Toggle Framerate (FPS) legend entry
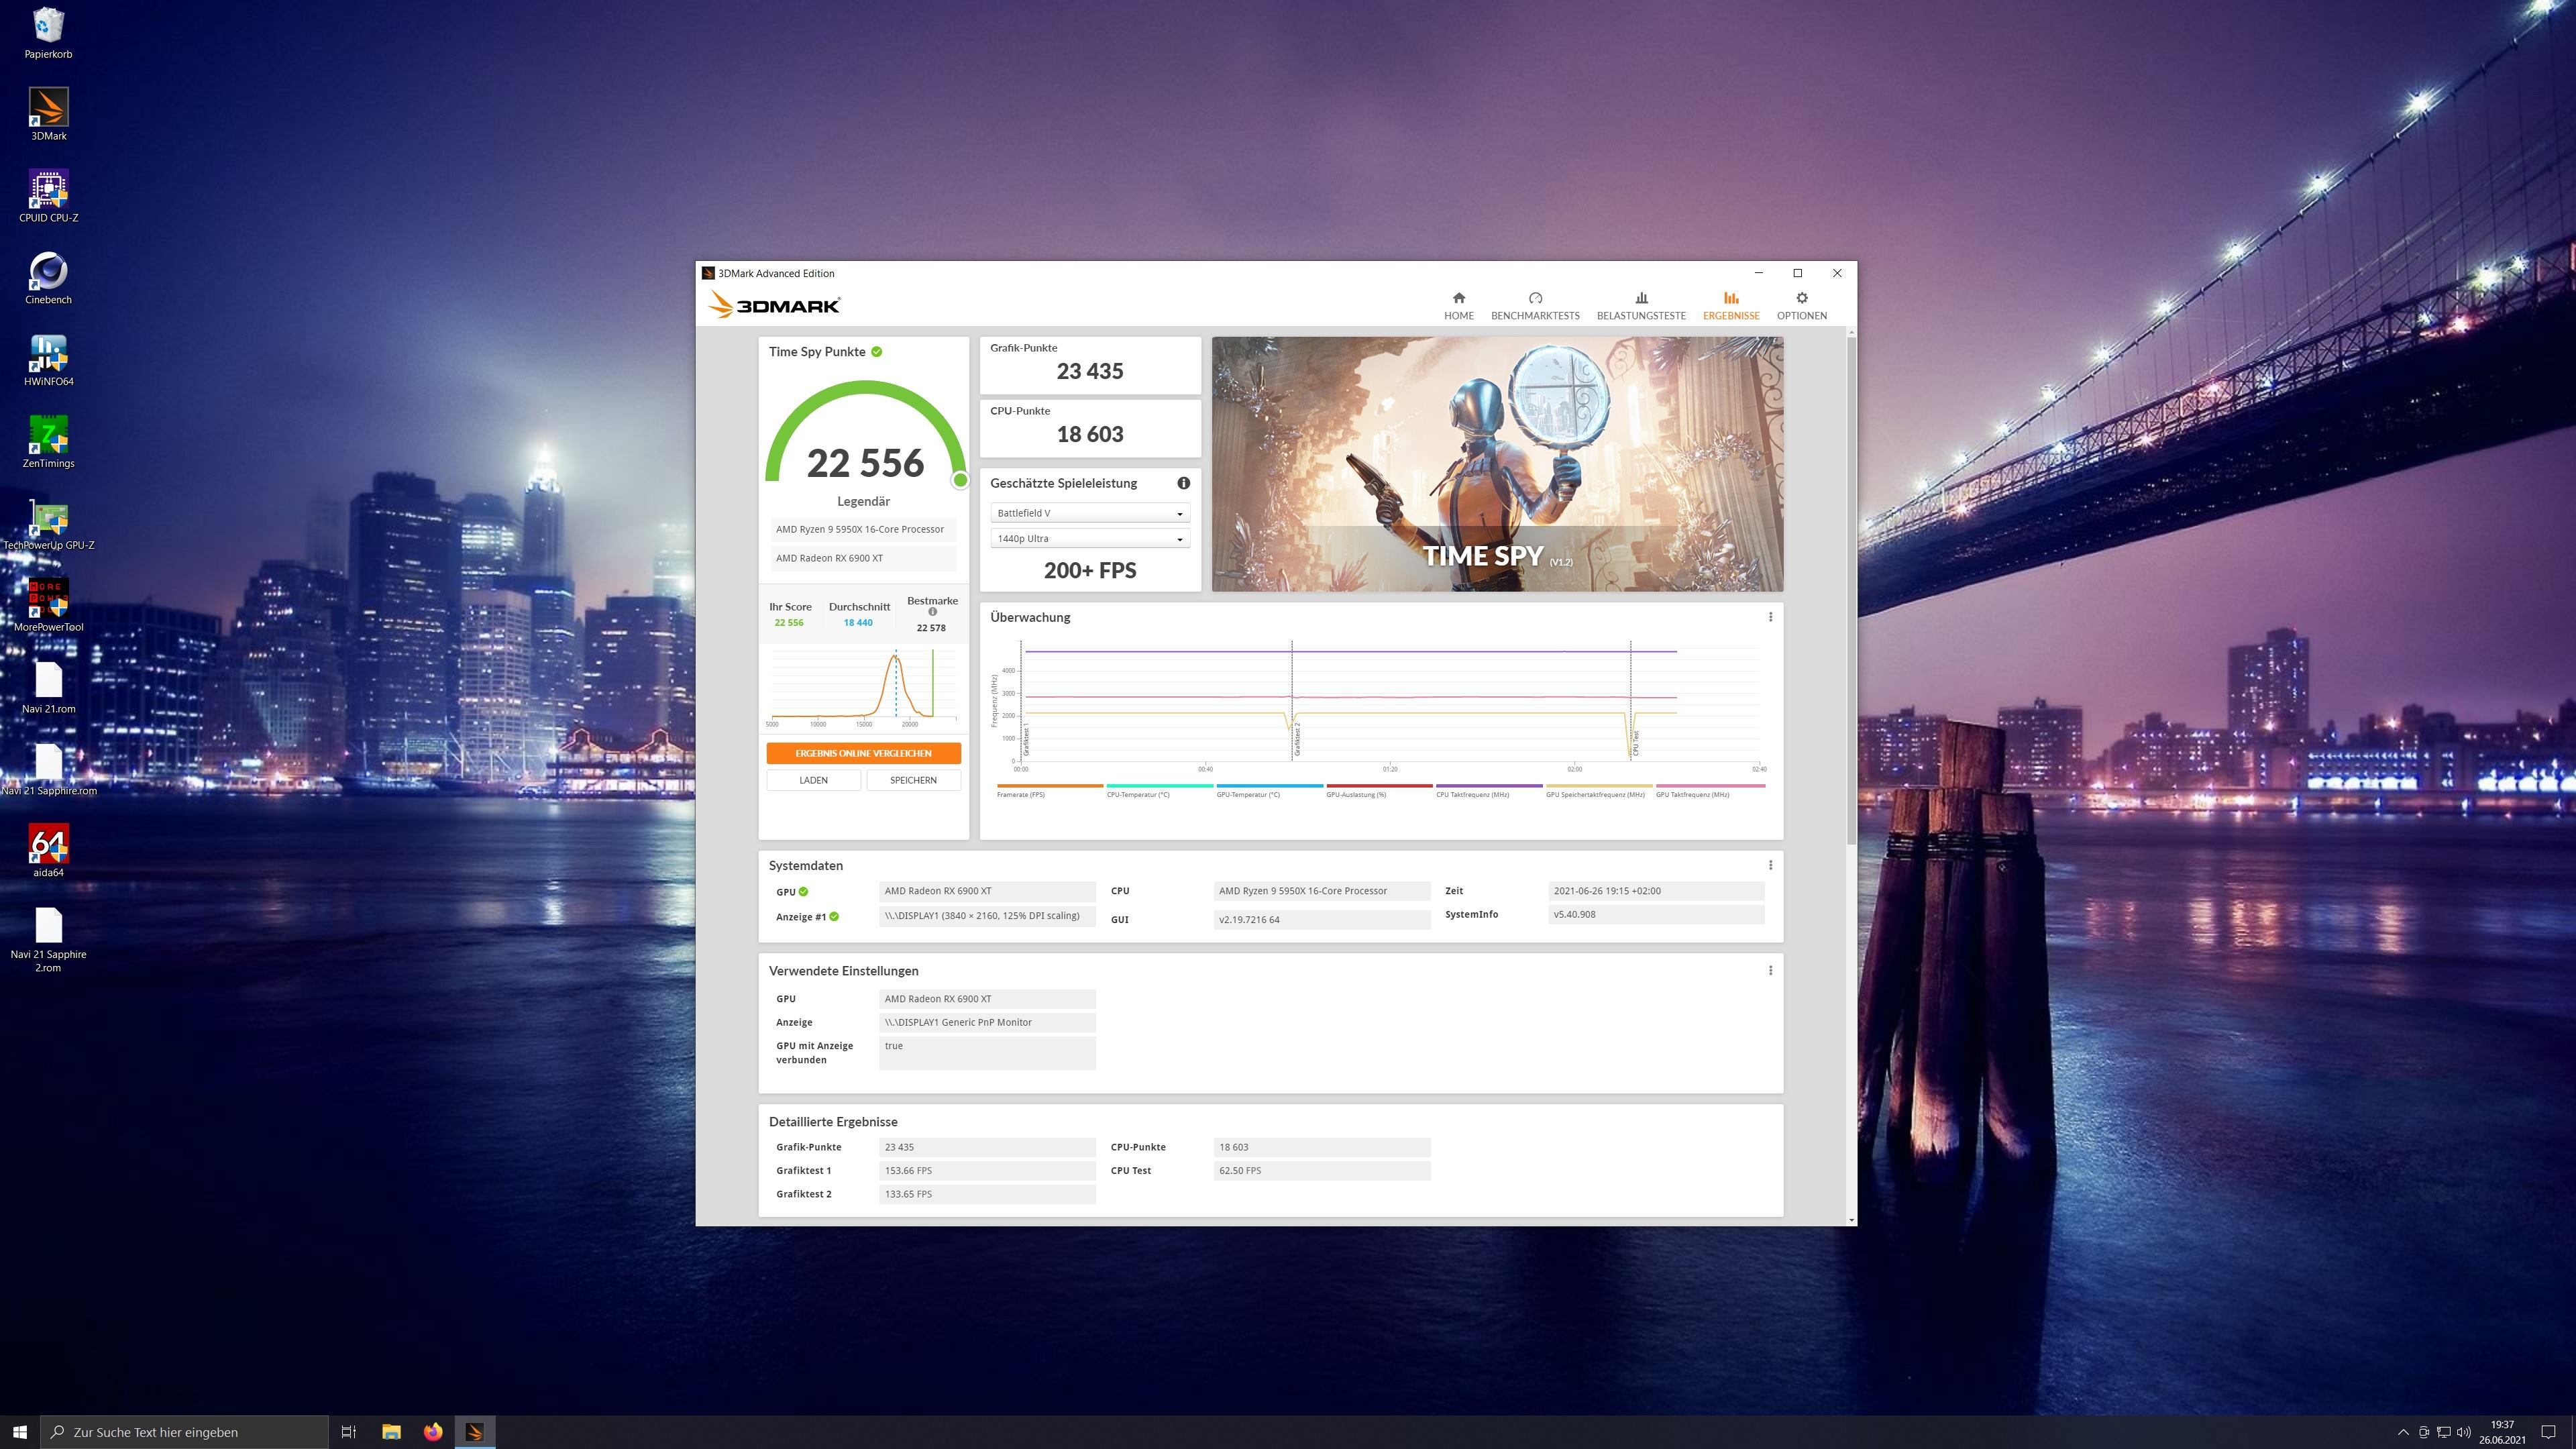 point(1049,791)
